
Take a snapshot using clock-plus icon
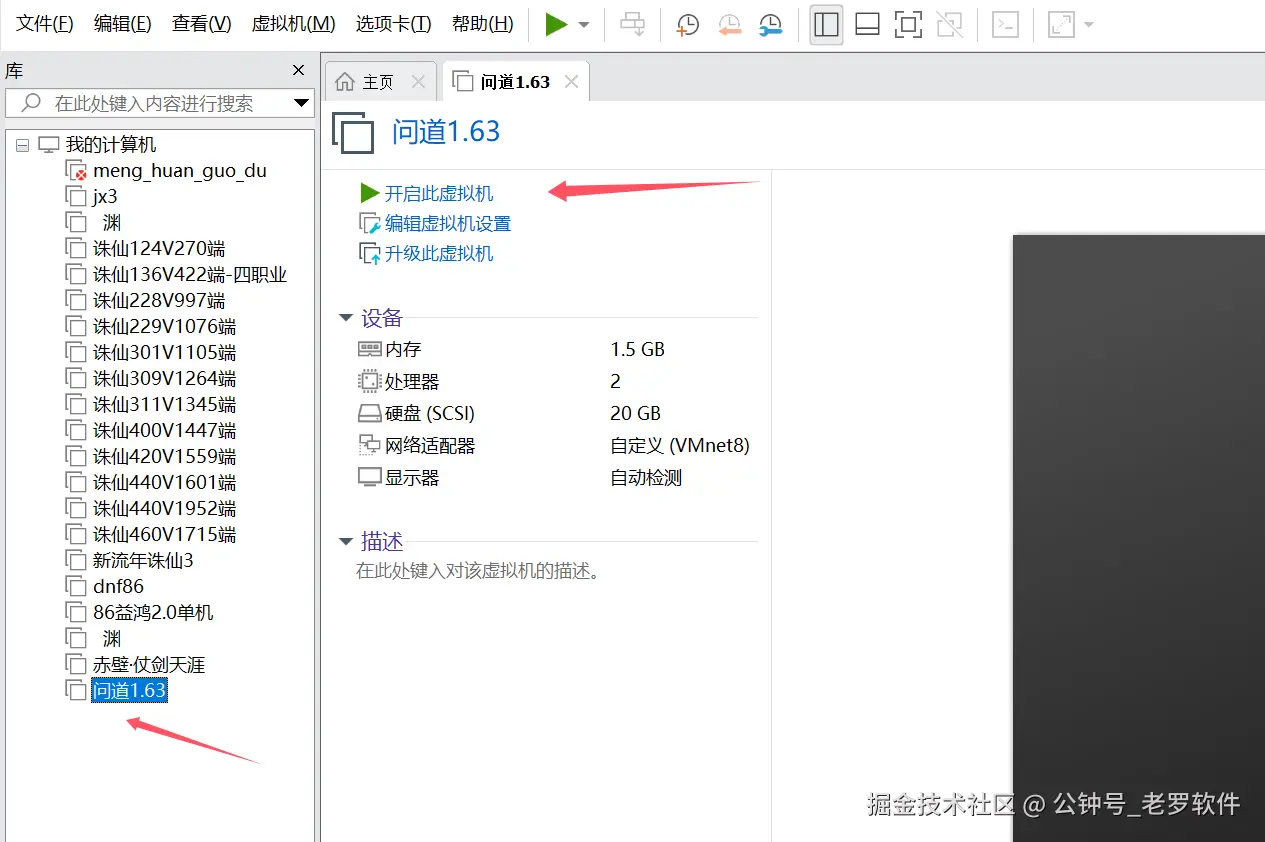tap(688, 25)
